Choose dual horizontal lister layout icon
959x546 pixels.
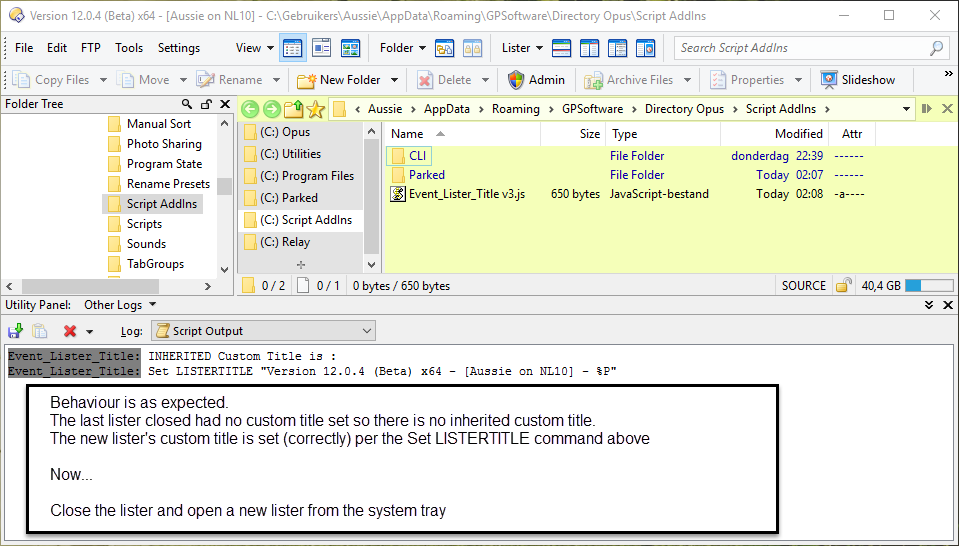(618, 48)
